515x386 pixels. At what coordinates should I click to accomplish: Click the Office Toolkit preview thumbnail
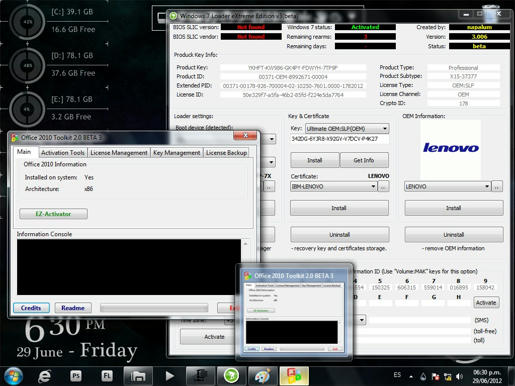pyautogui.click(x=294, y=312)
